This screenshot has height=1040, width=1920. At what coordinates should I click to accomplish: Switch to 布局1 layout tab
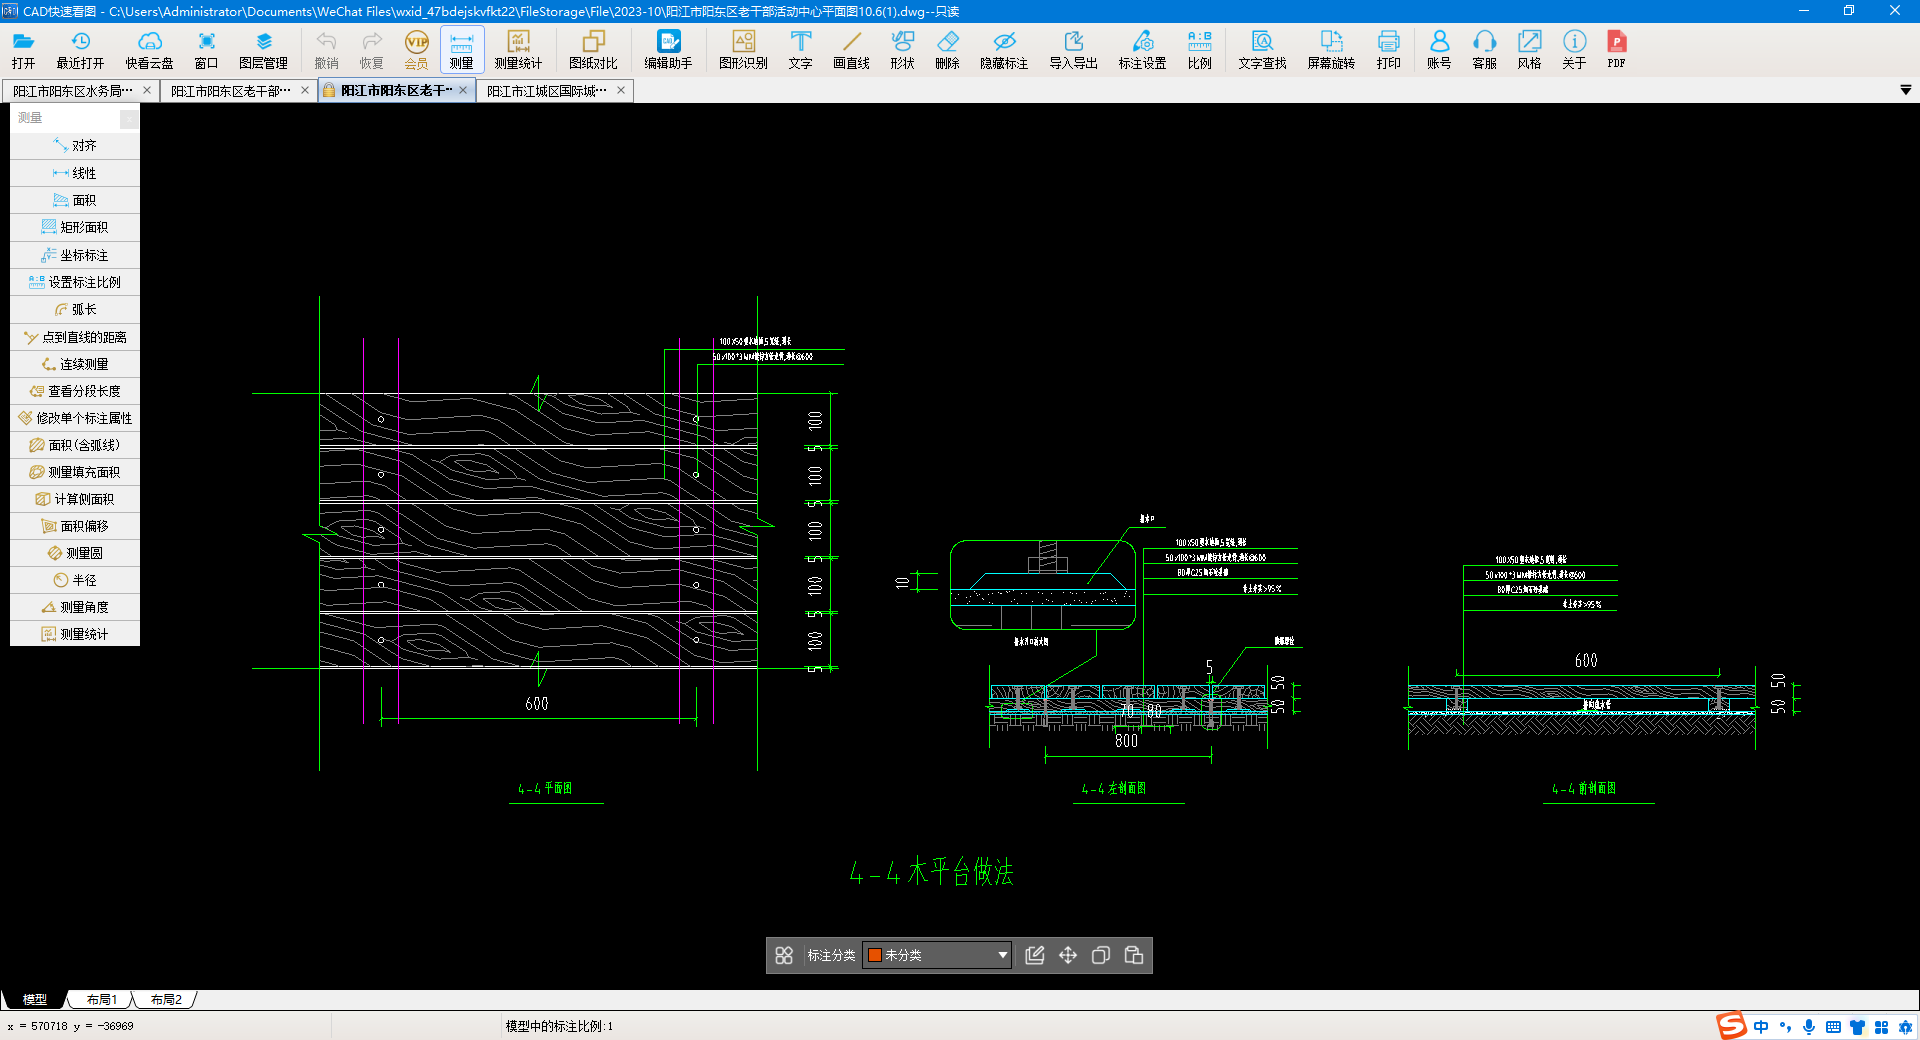[102, 999]
